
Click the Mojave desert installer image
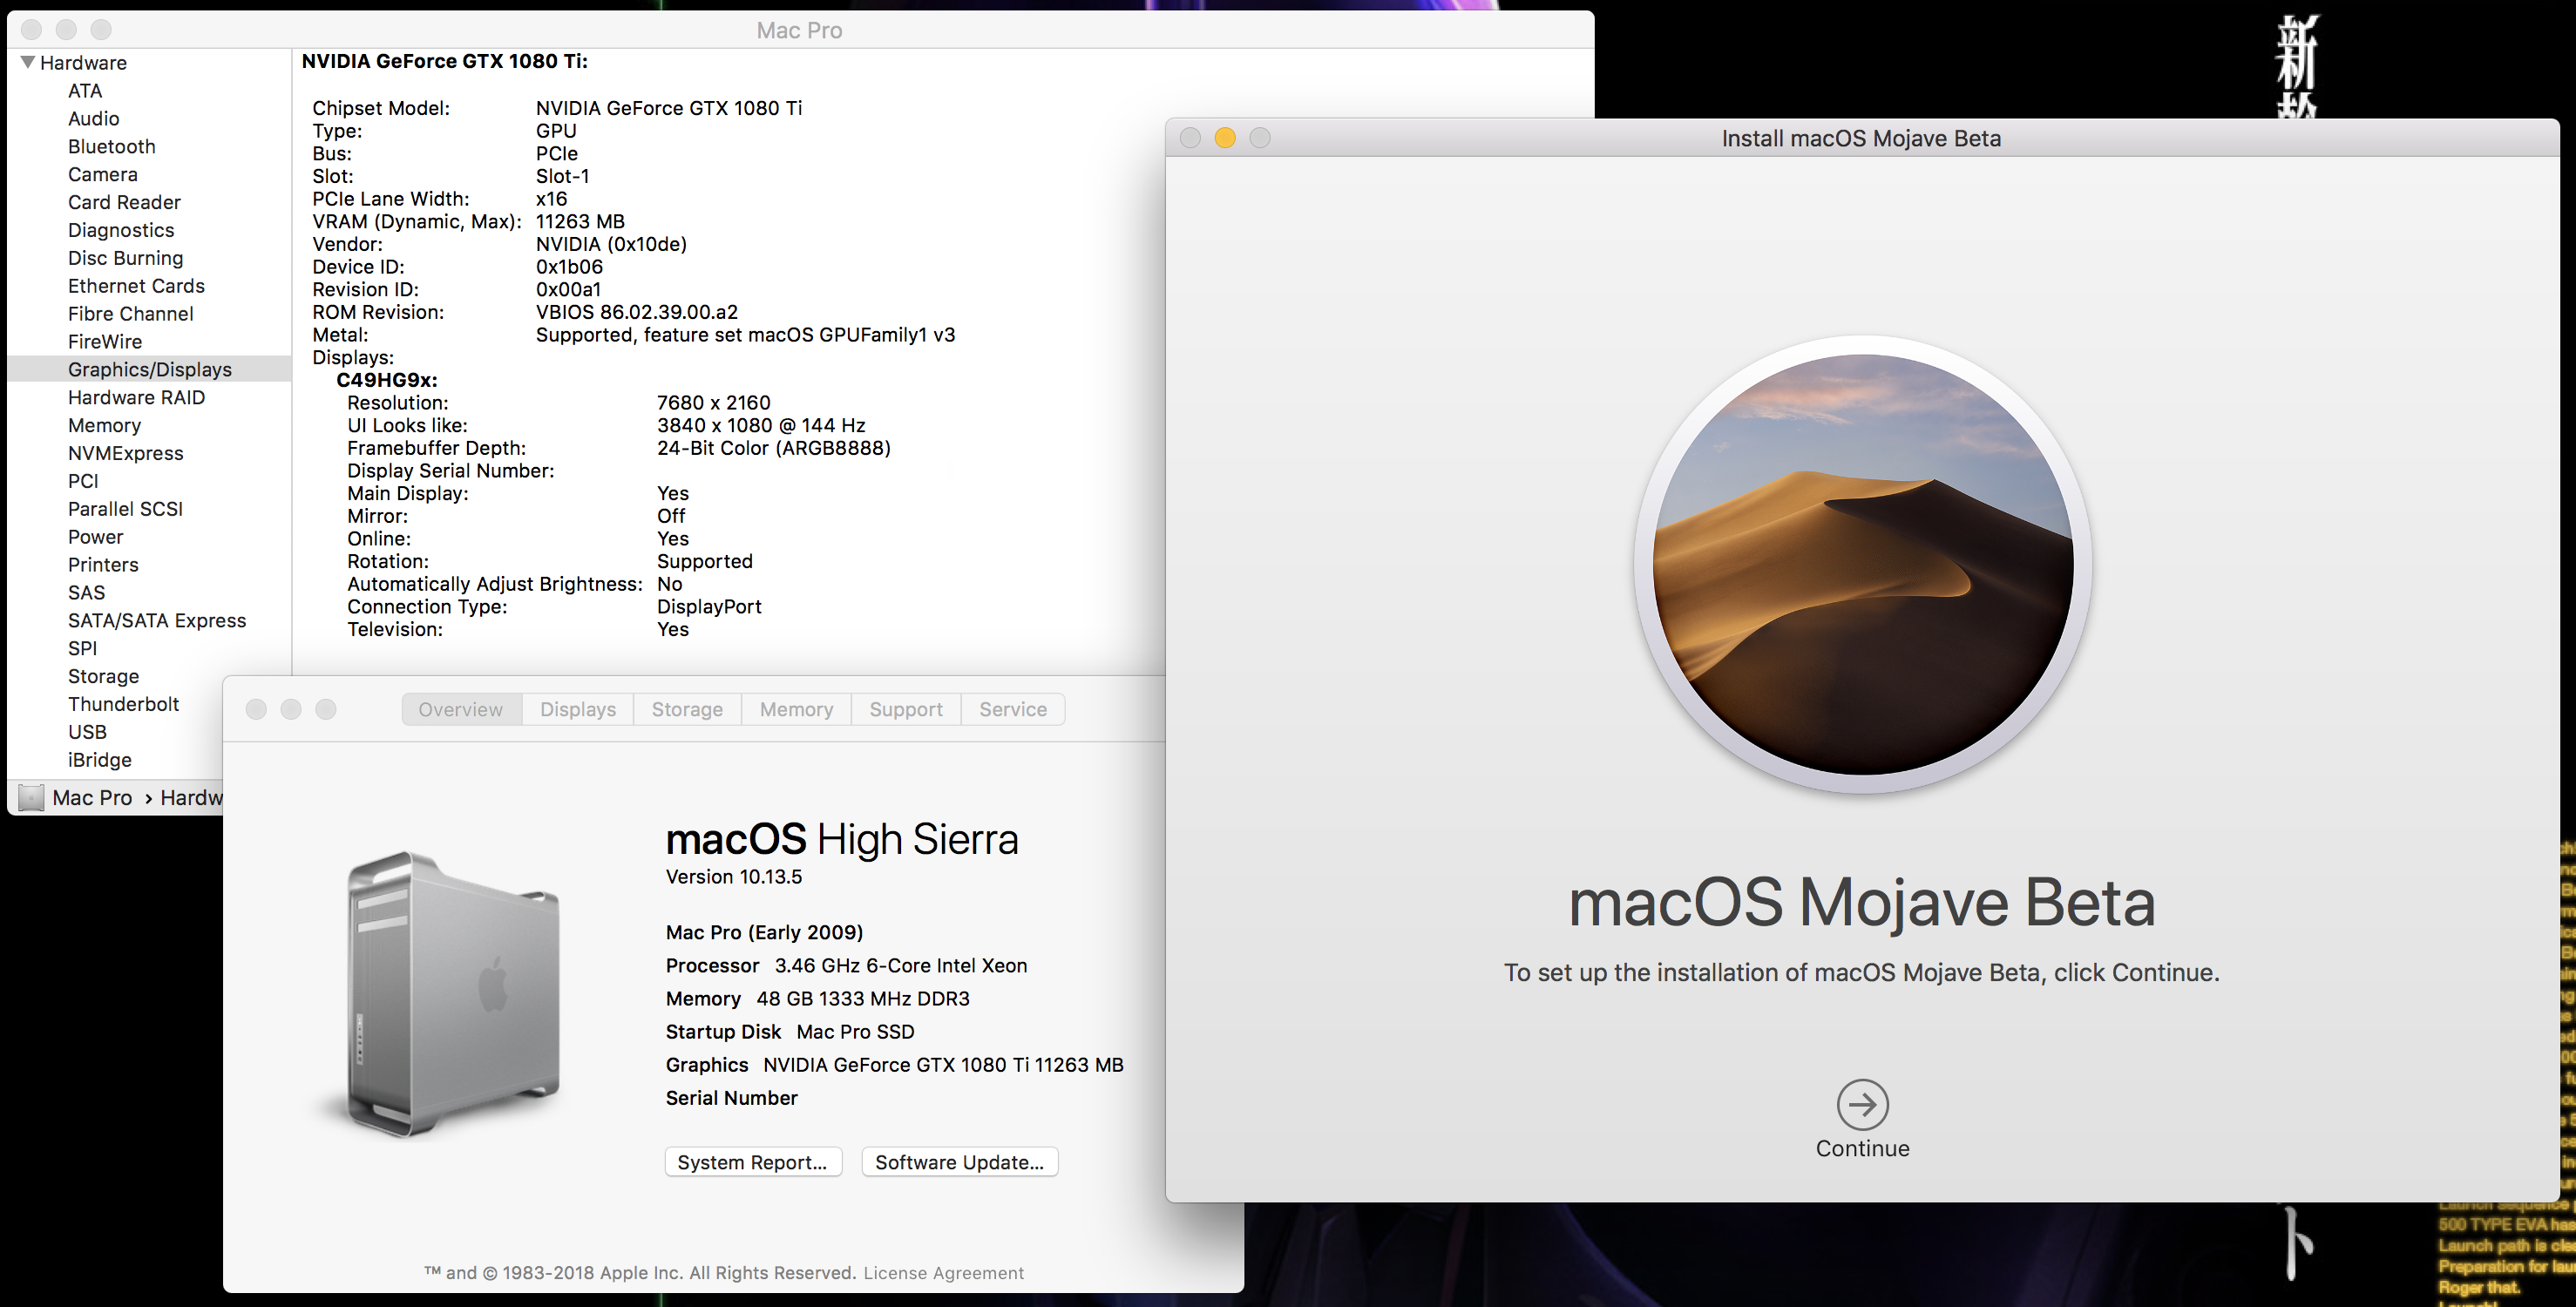pos(1861,565)
